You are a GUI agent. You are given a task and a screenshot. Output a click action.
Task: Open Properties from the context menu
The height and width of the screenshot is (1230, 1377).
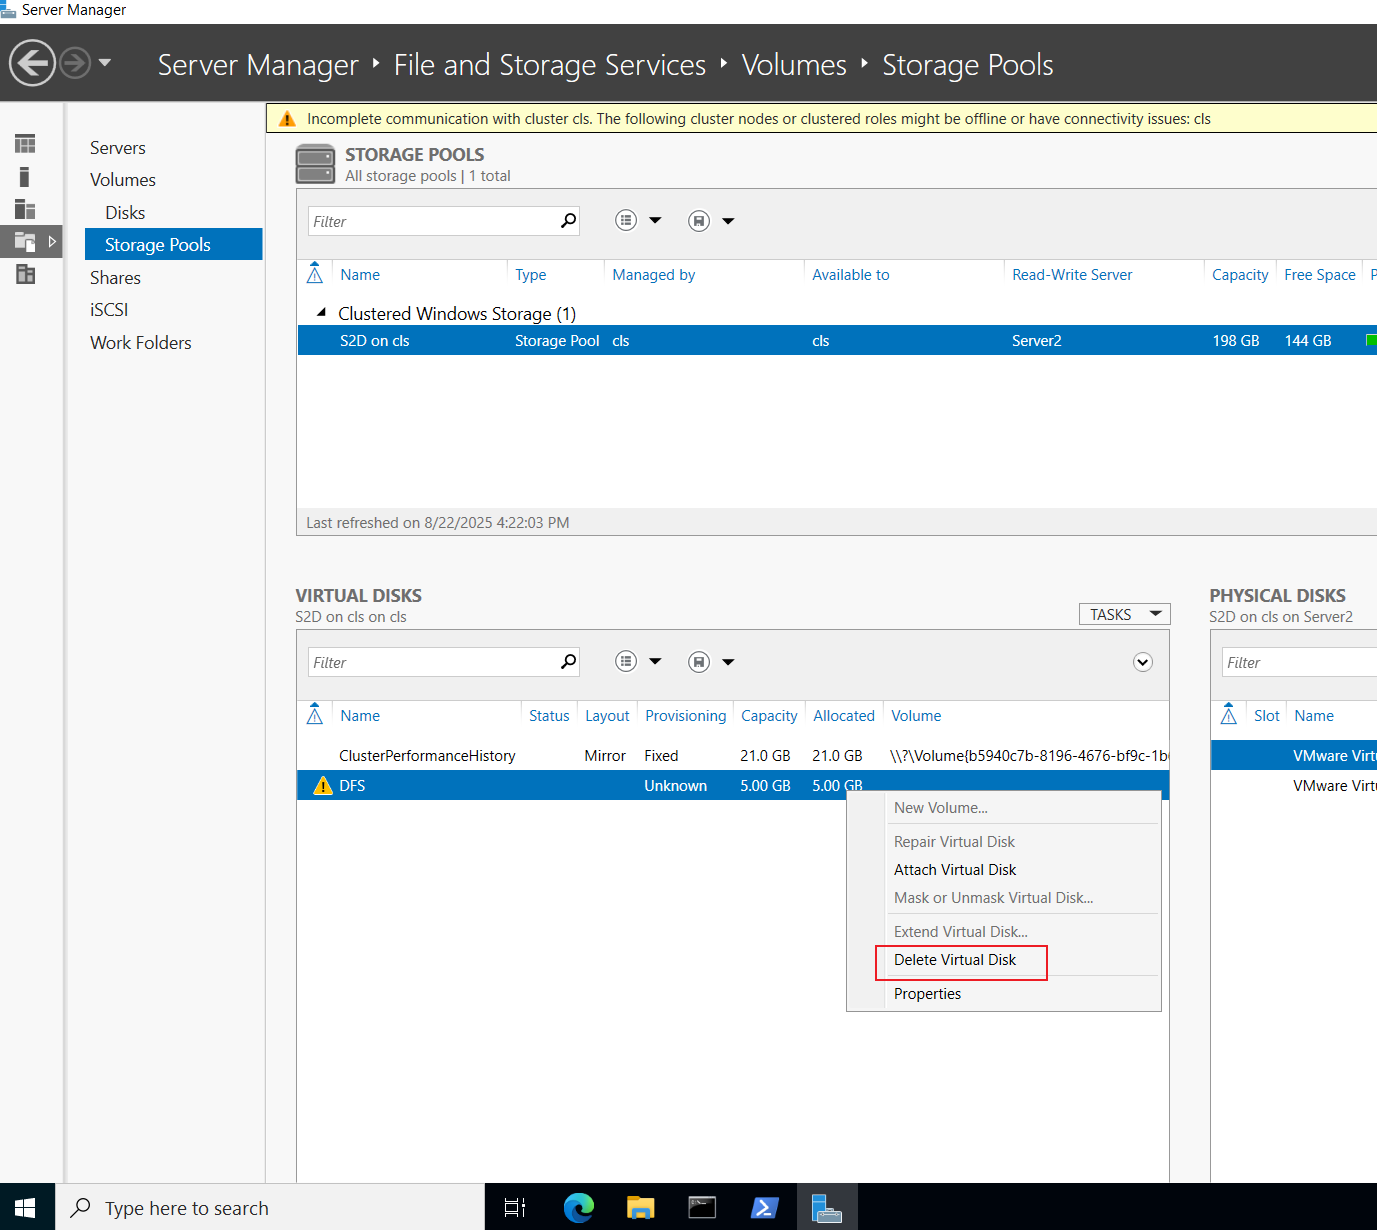point(927,994)
